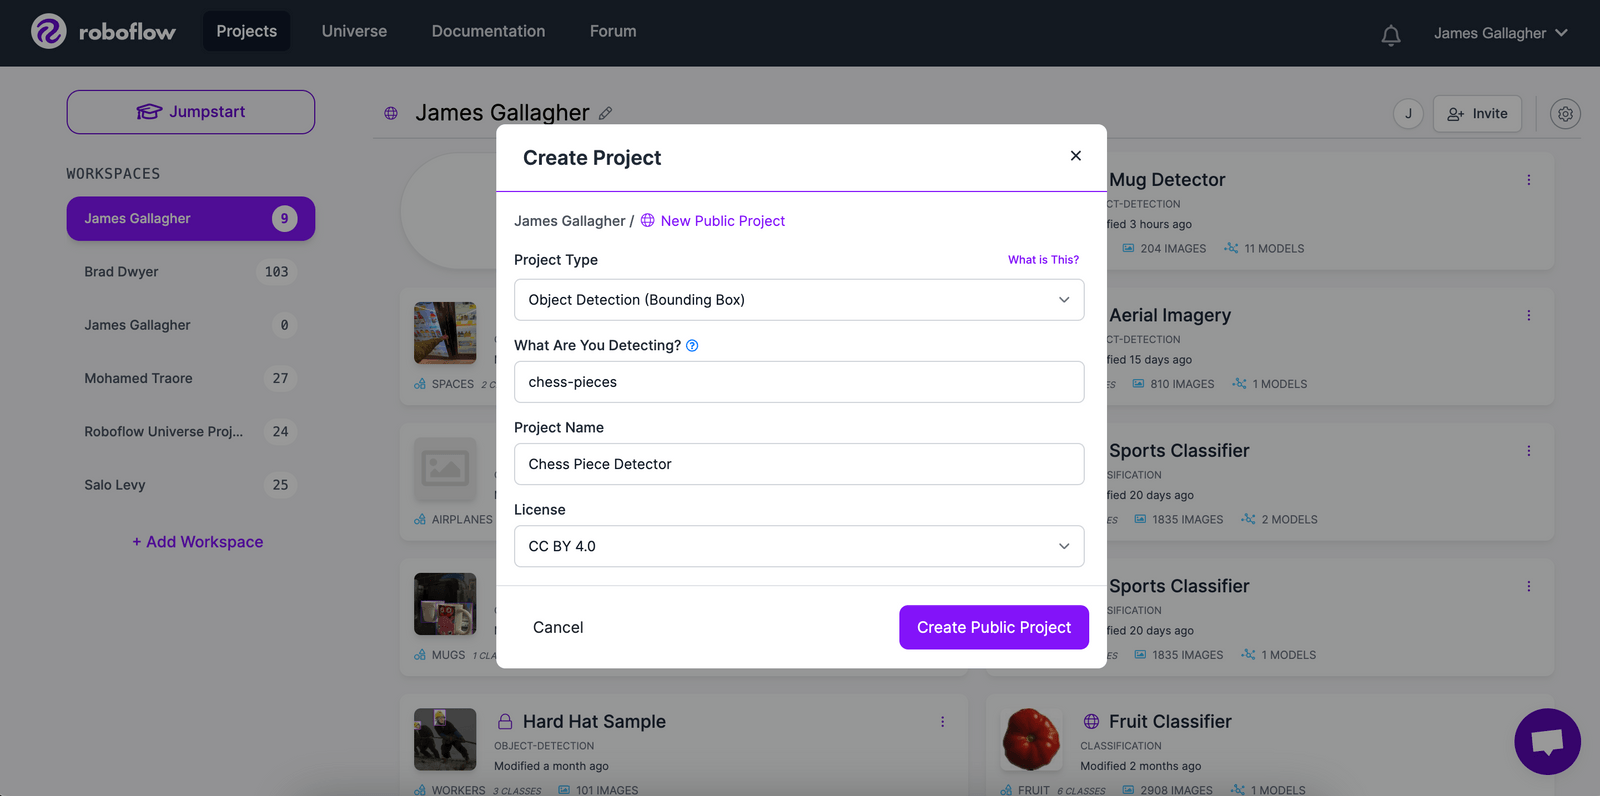This screenshot has width=1600, height=796.
Task: Close the Create Project dialog
Action: click(x=1075, y=156)
